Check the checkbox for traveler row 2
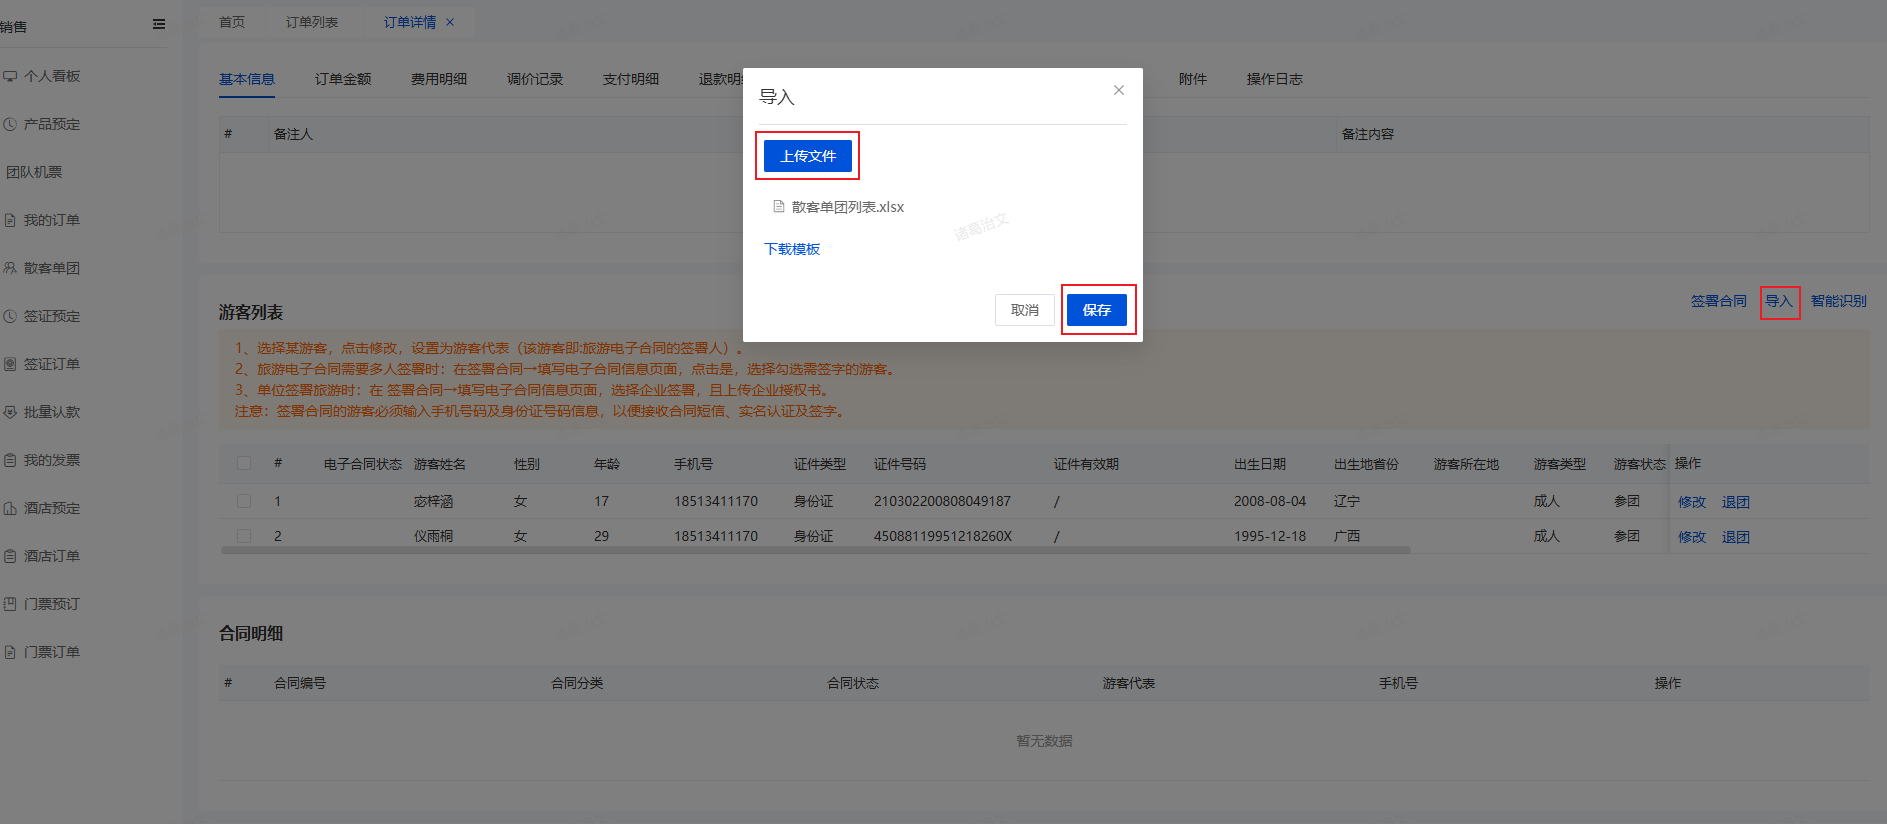 (x=244, y=536)
